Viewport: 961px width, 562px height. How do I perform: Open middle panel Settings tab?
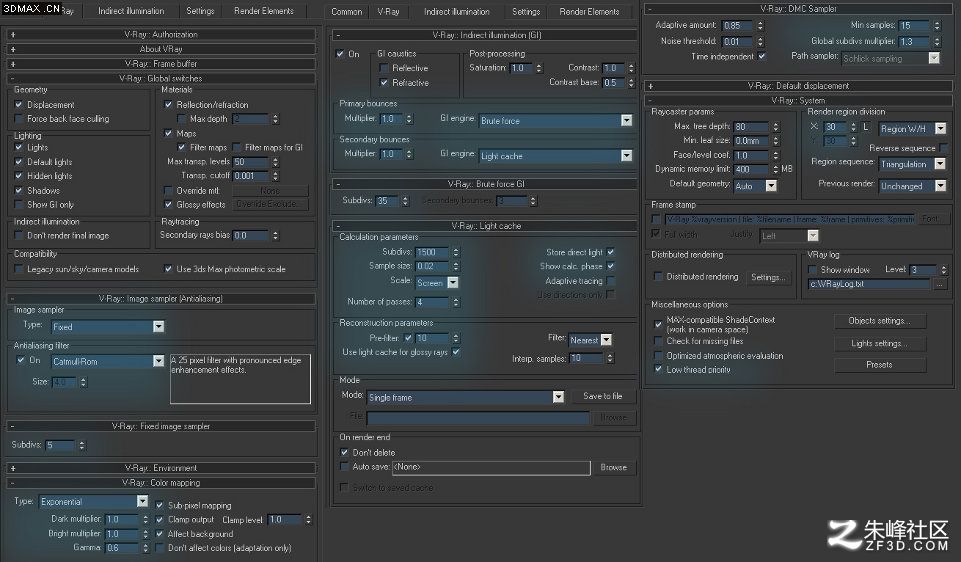[x=526, y=12]
